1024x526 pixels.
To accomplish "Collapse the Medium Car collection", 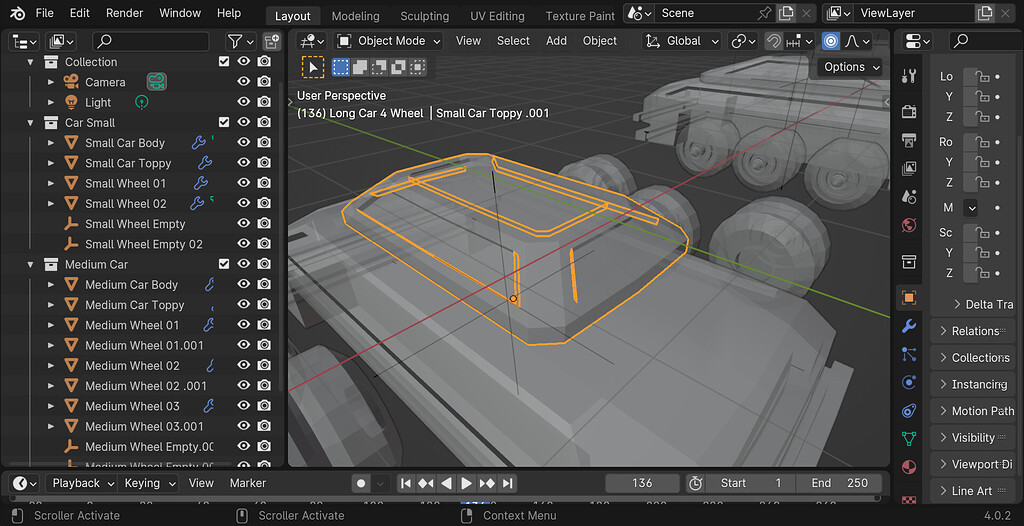I will click(x=32, y=265).
